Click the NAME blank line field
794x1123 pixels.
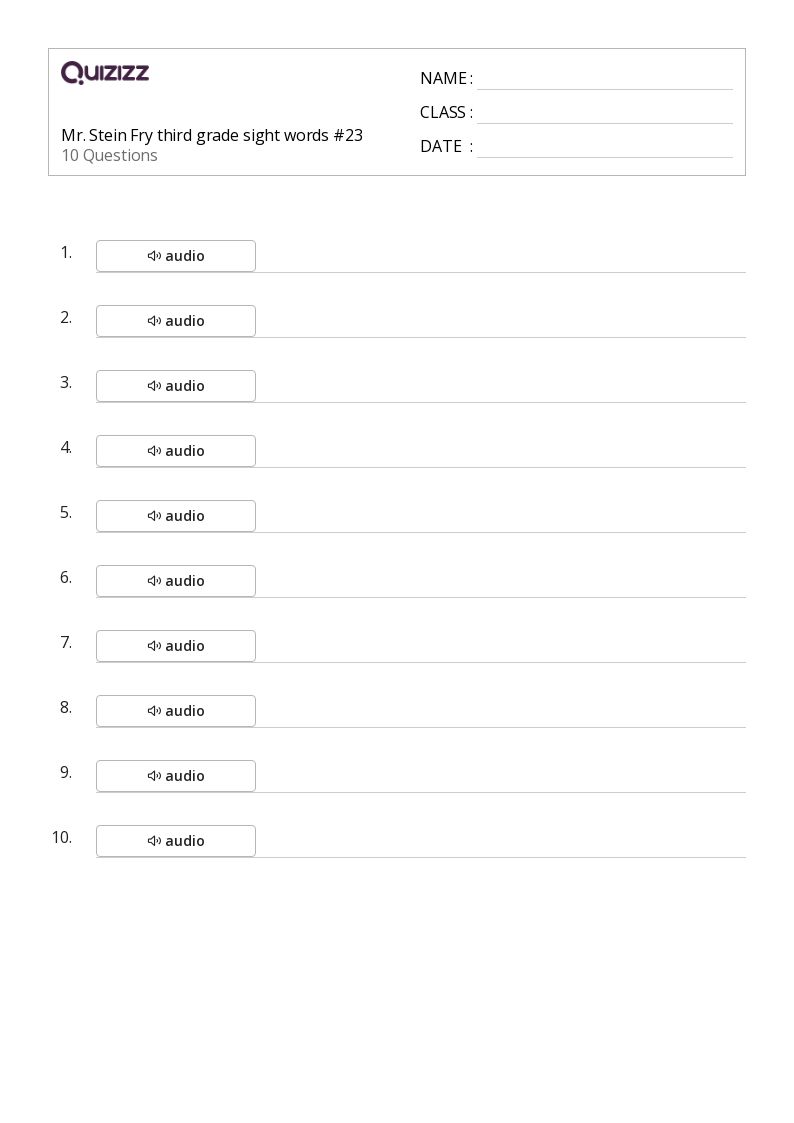(604, 80)
